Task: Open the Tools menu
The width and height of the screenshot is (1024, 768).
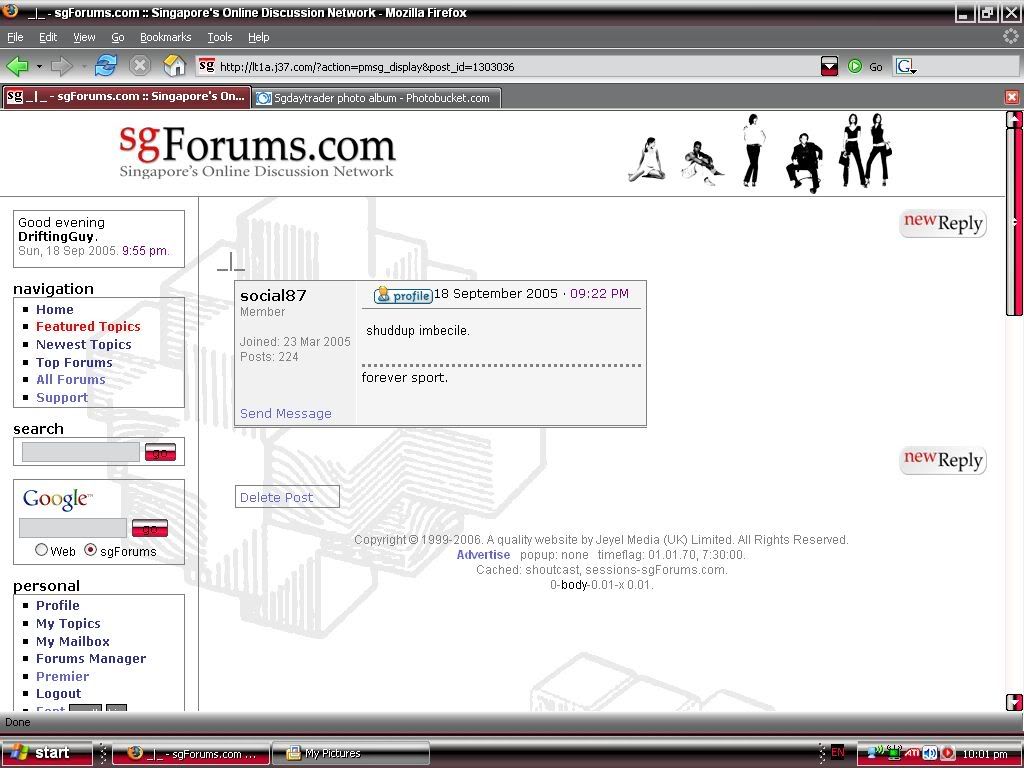Action: pyautogui.click(x=219, y=37)
